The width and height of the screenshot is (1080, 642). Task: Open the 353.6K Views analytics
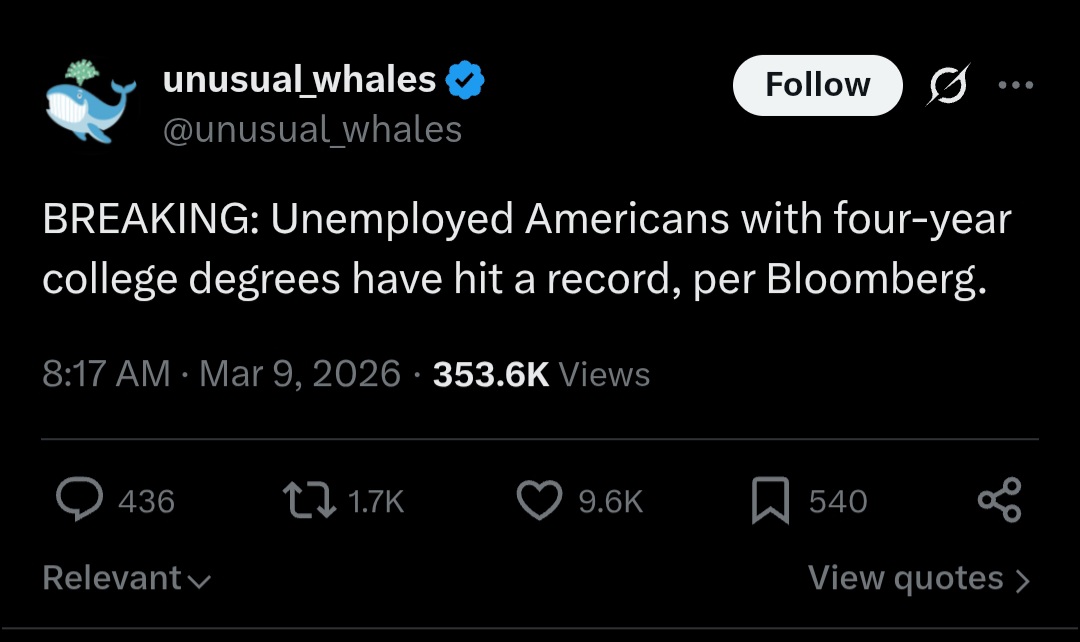[x=541, y=374]
